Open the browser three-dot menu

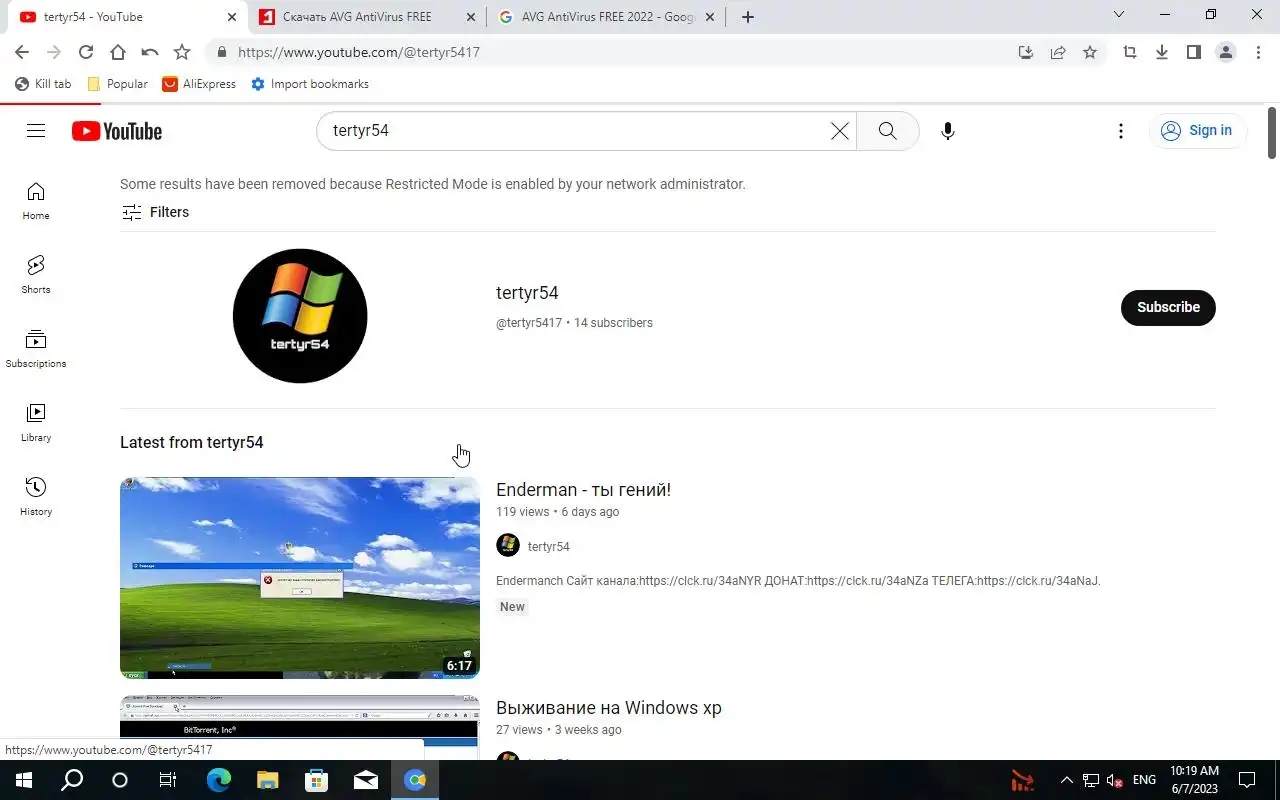(1258, 52)
